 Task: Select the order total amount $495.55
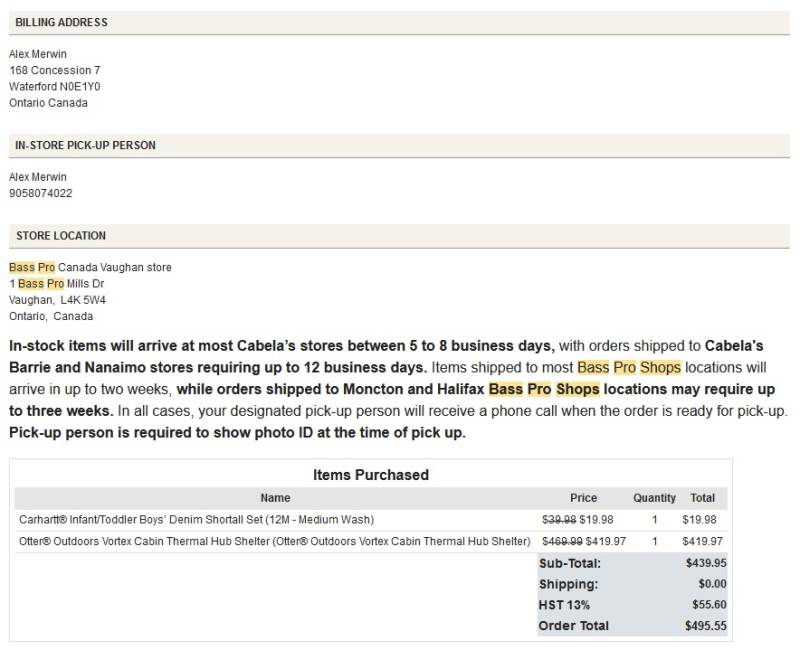[706, 626]
